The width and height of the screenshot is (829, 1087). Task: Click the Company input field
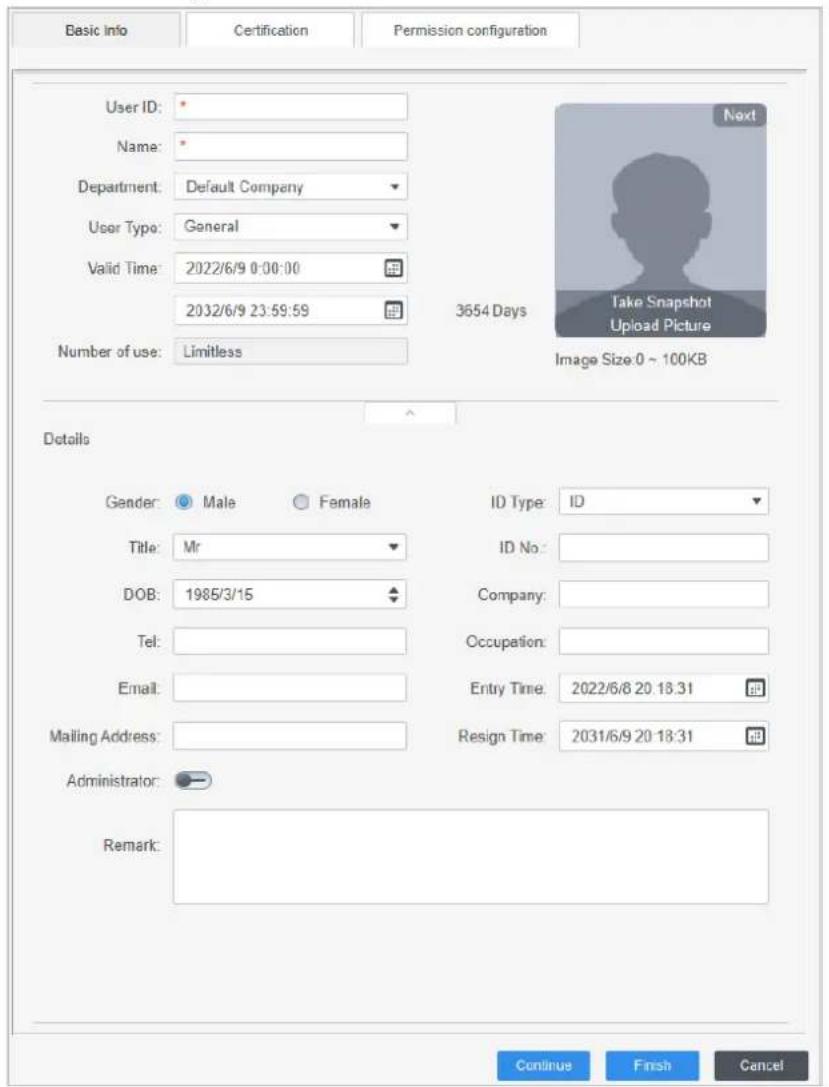(x=663, y=594)
